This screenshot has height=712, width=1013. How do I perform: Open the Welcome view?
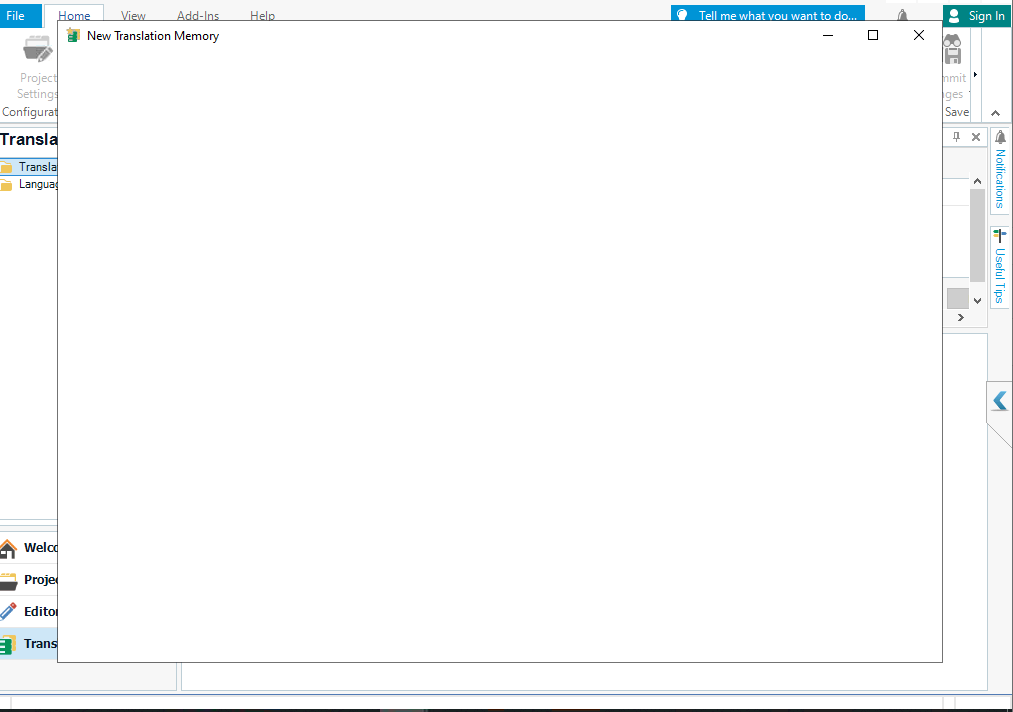pyautogui.click(x=29, y=548)
